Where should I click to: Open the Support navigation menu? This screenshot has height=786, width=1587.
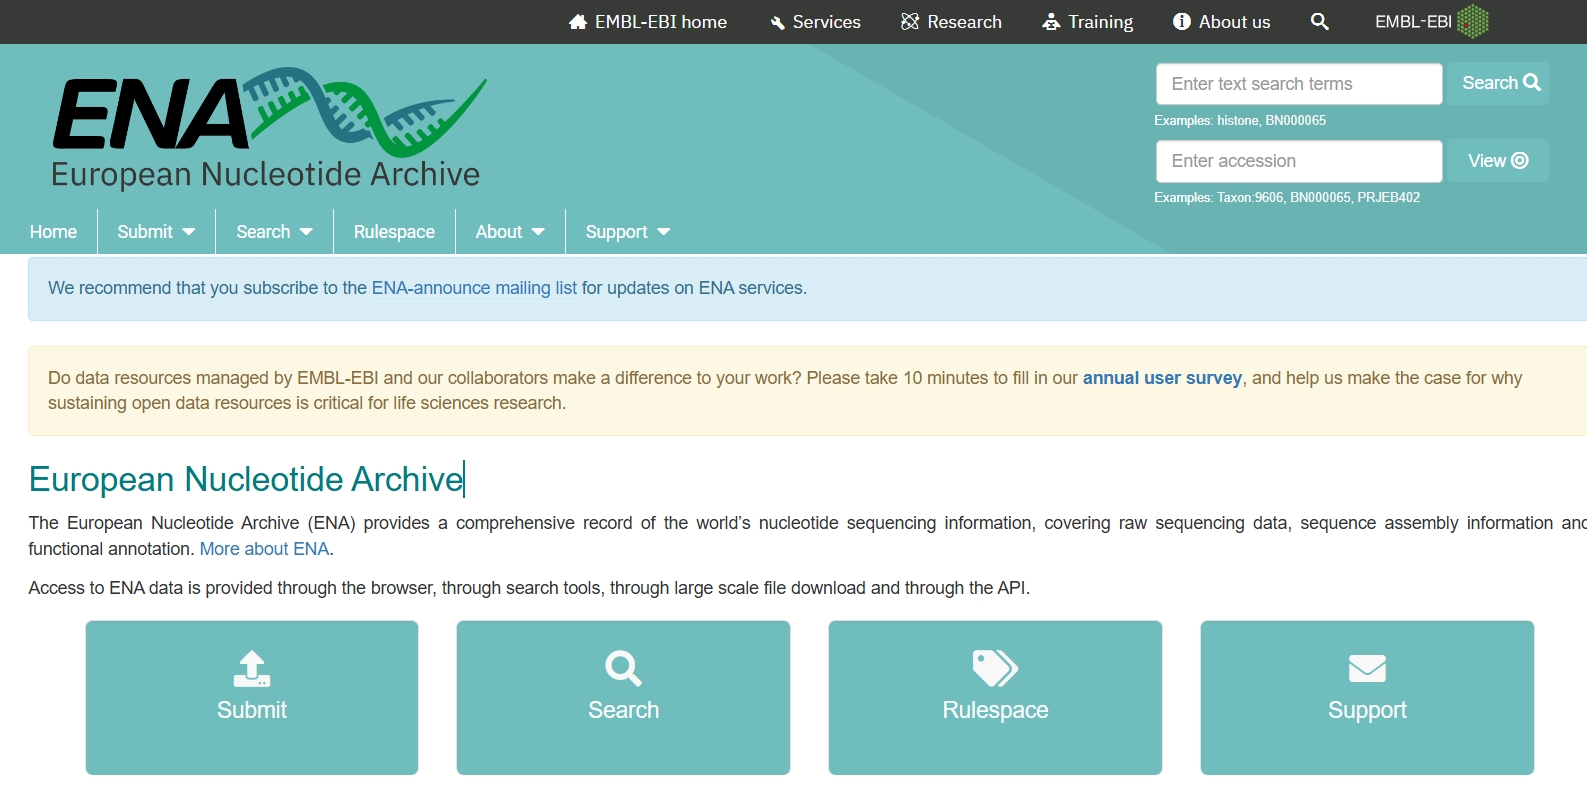pyautogui.click(x=627, y=232)
